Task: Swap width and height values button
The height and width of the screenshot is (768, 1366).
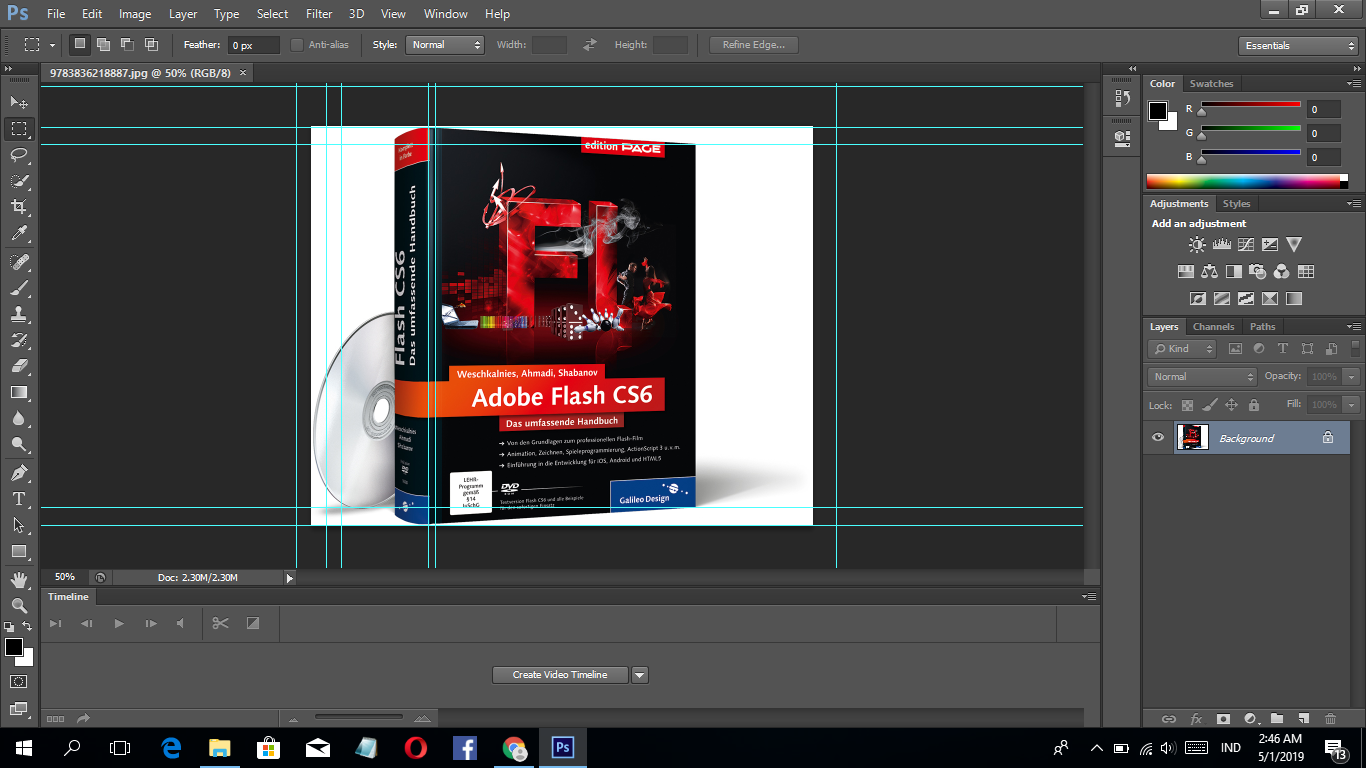Action: (x=590, y=45)
